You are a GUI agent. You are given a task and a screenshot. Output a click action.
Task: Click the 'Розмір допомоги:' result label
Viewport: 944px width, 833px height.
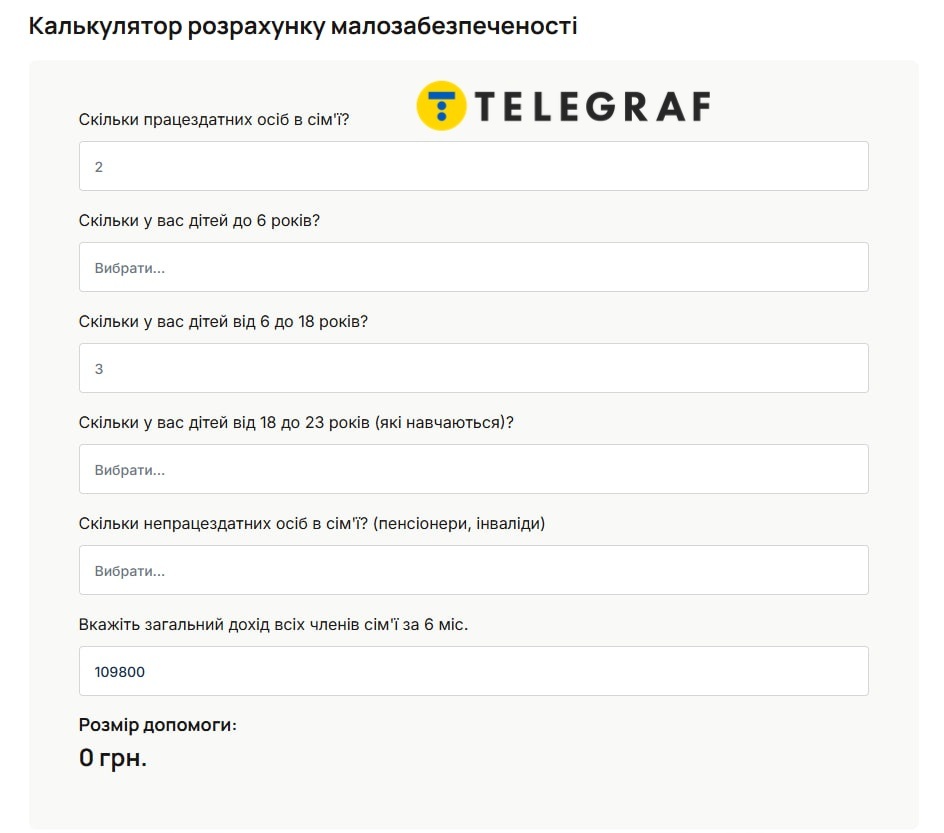[158, 724]
